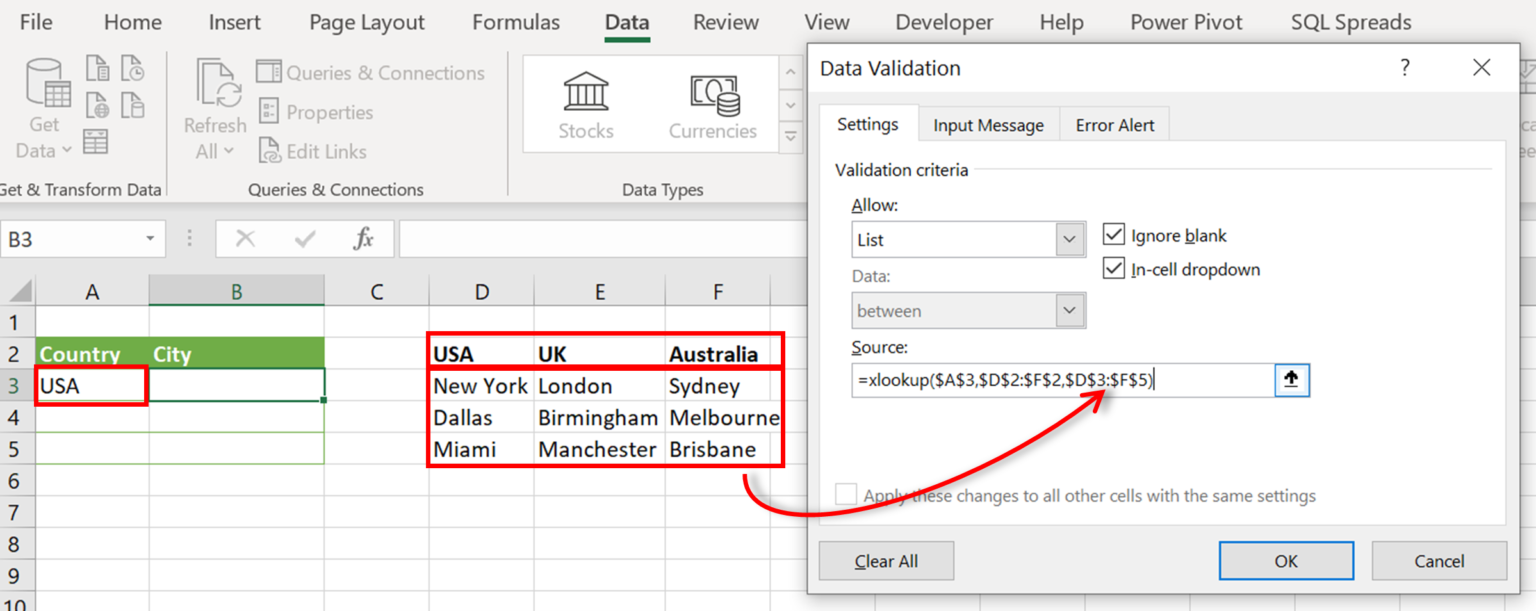Disable the In-cell dropdown option
The width and height of the screenshot is (1536, 611).
(x=1113, y=269)
